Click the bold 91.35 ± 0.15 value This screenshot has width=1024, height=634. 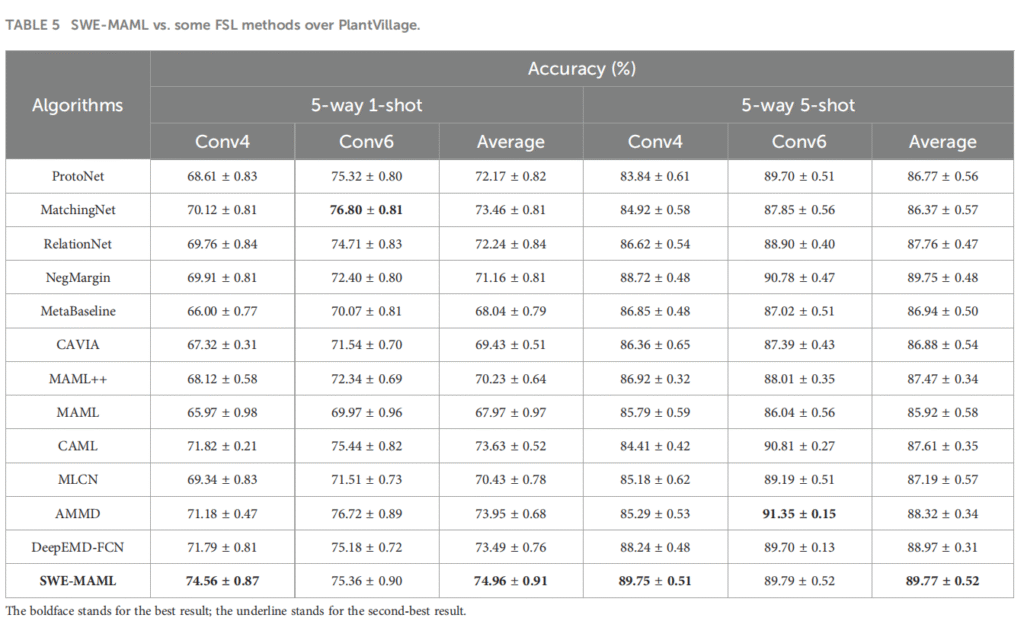tap(799, 513)
